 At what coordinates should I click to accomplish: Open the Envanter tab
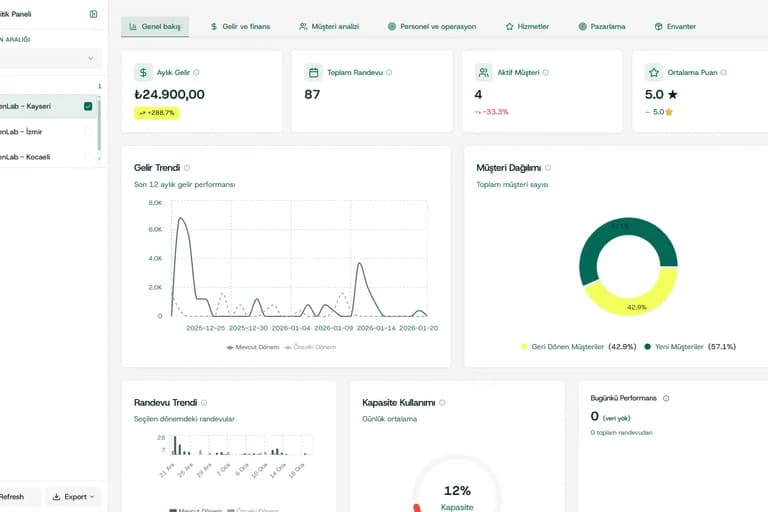pos(675,26)
